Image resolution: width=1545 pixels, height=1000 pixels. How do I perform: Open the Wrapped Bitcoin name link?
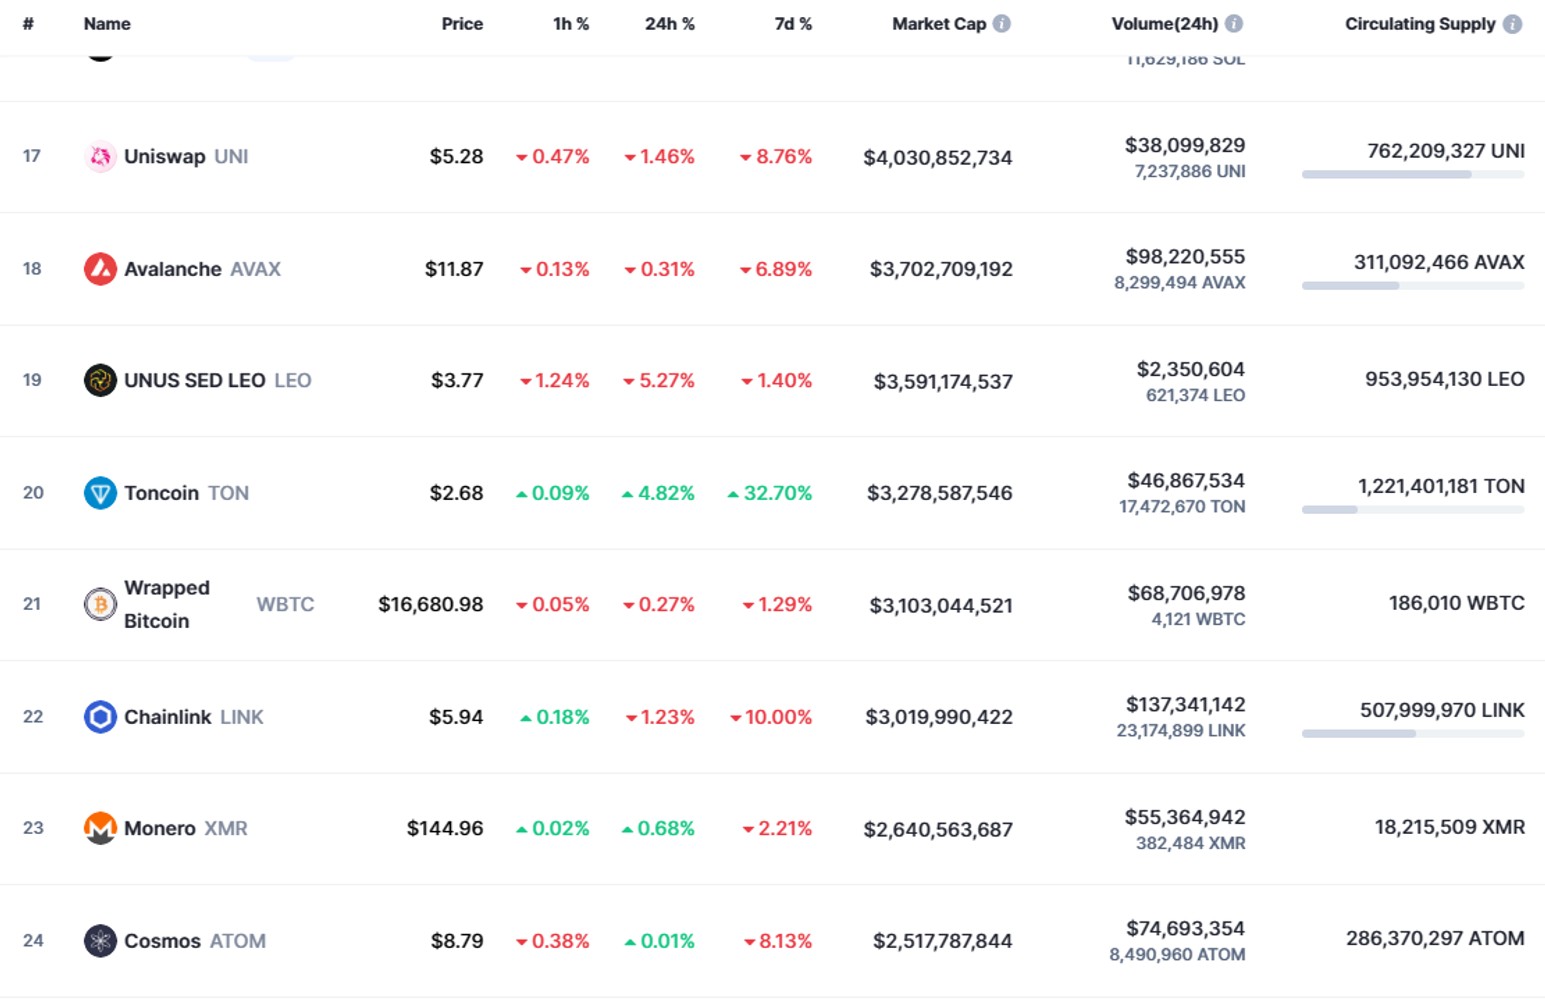167,604
